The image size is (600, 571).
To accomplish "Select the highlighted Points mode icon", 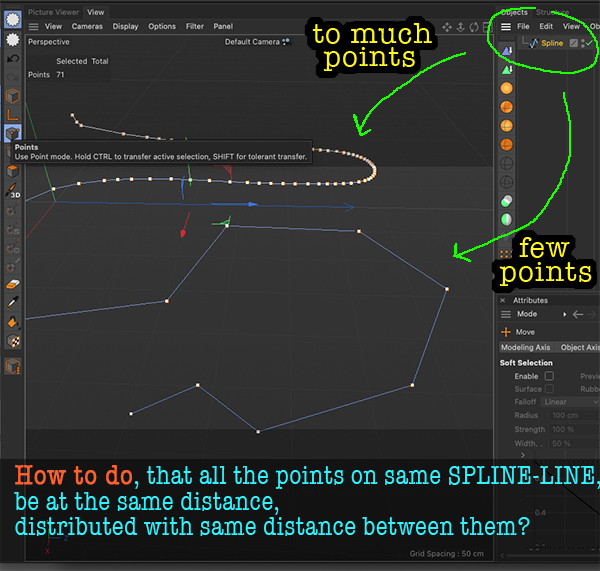I will pos(13,133).
